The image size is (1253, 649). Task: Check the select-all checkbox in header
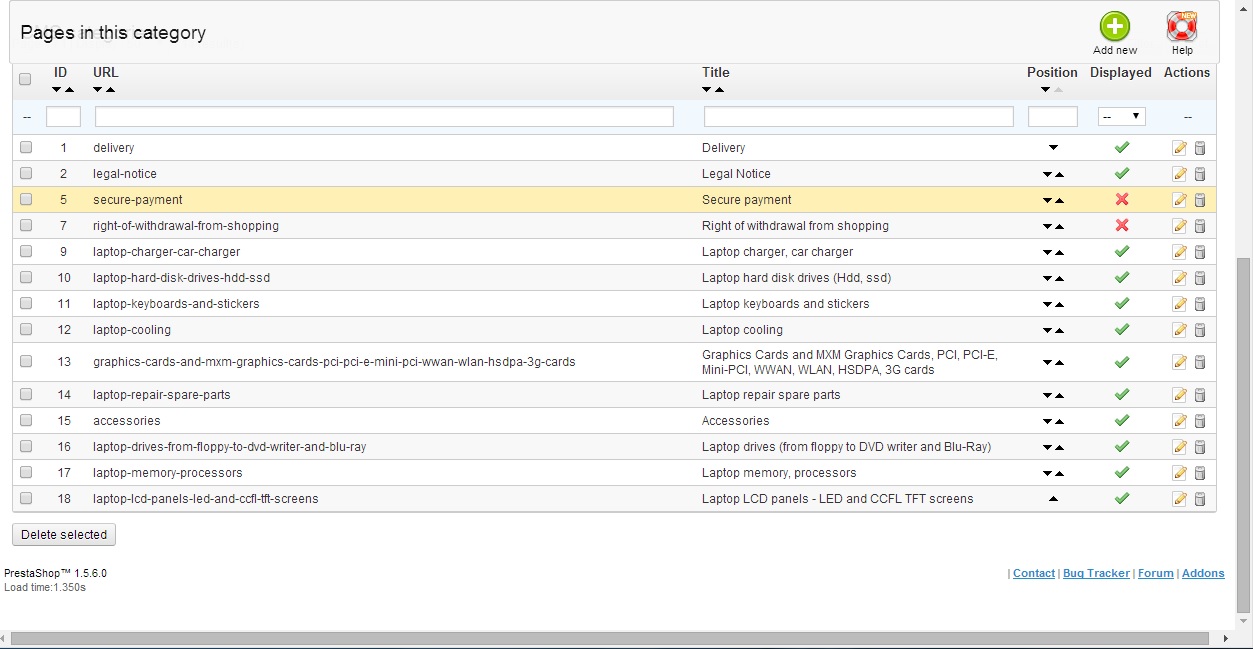[26, 79]
